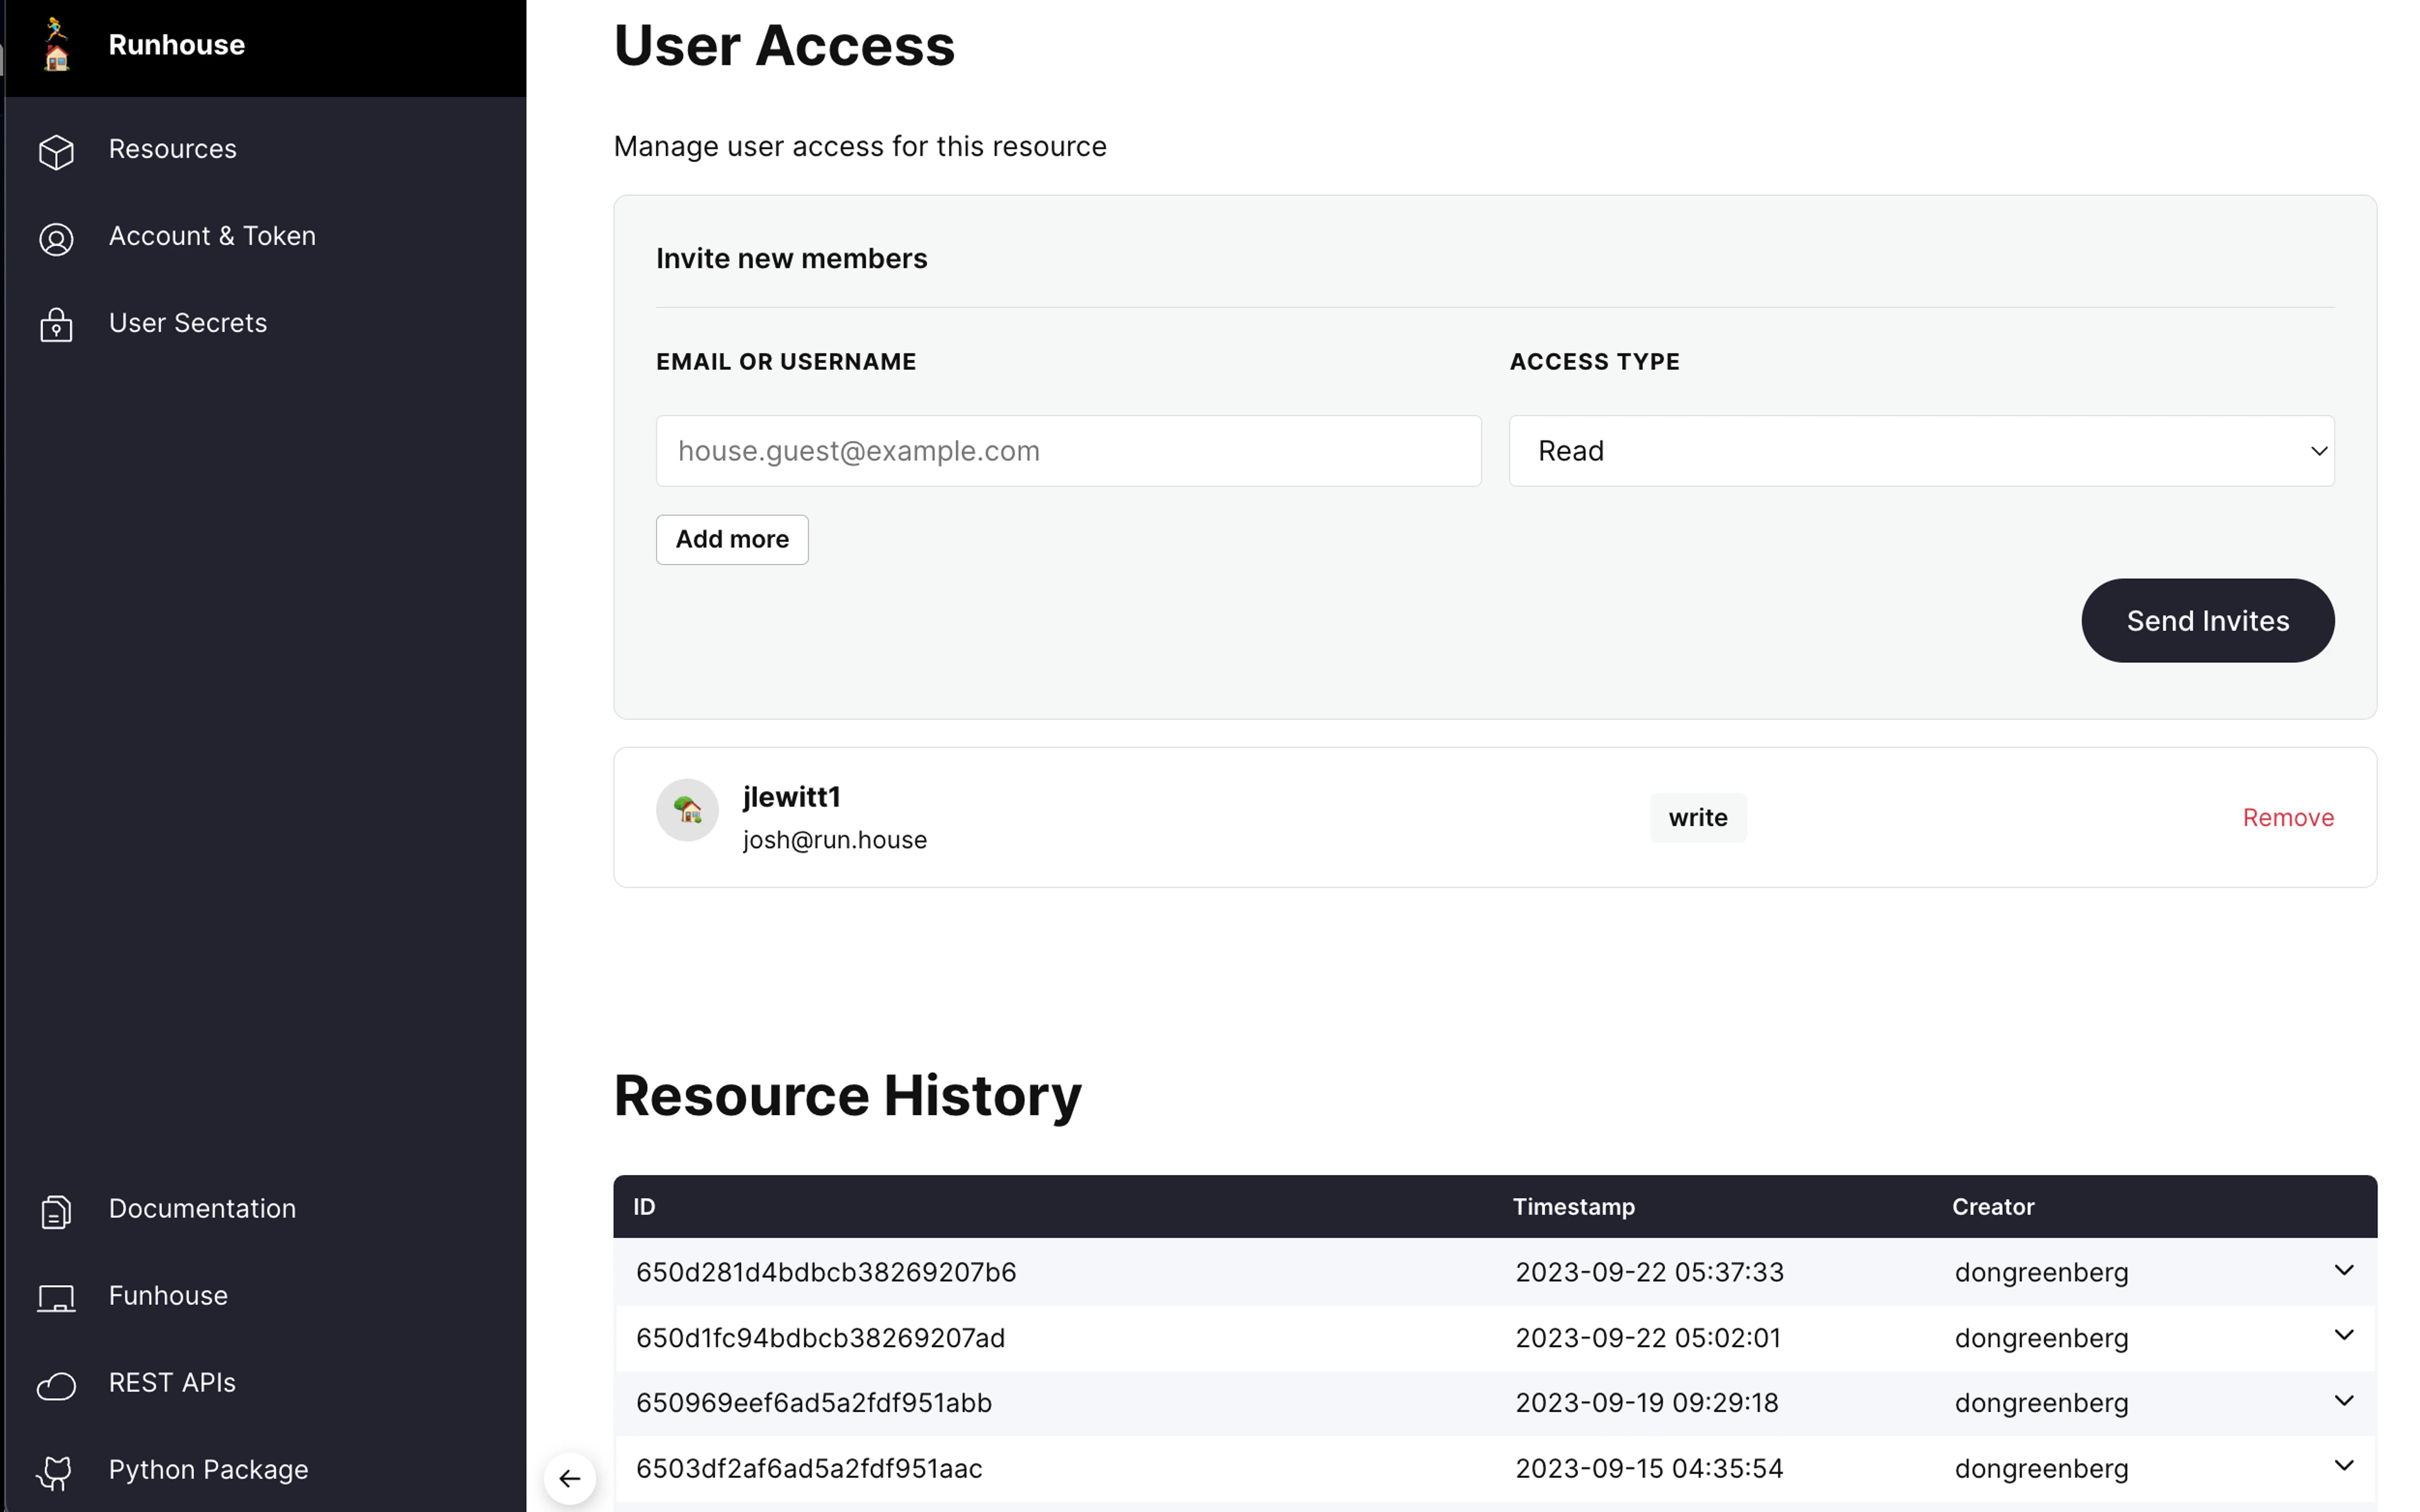Open the User Secrets sidebar menu item
The height and width of the screenshot is (1512, 2420).
click(188, 323)
